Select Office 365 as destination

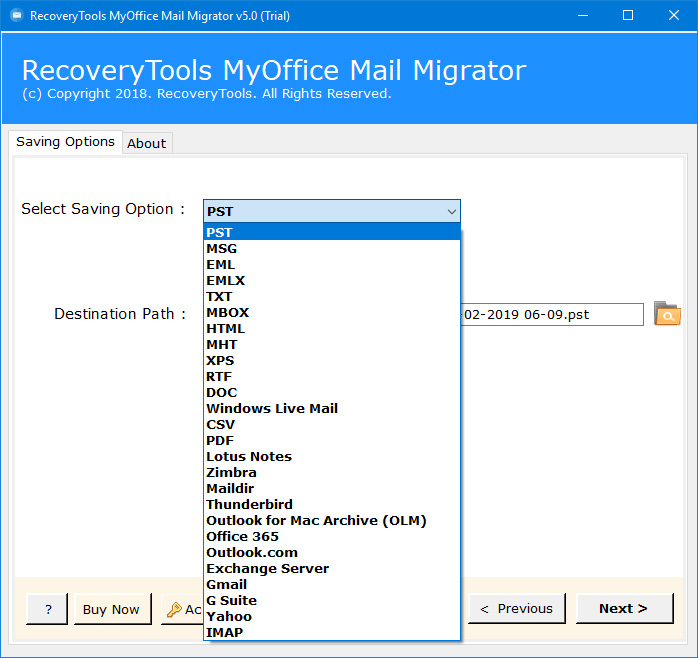pos(332,537)
